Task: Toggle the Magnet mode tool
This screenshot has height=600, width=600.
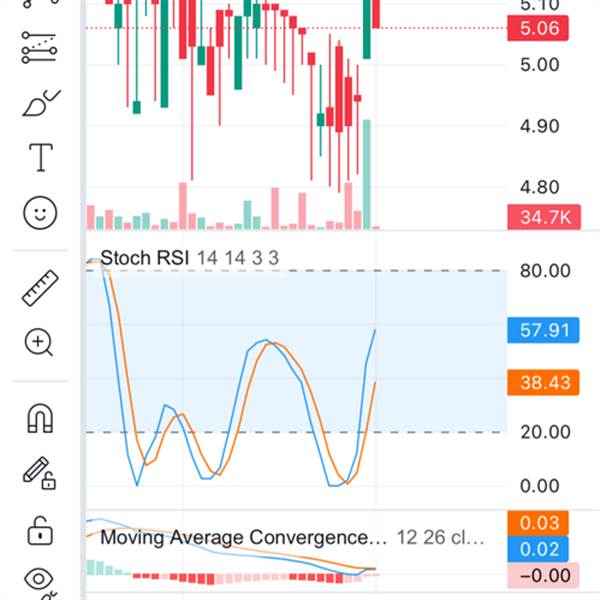Action: 40,418
